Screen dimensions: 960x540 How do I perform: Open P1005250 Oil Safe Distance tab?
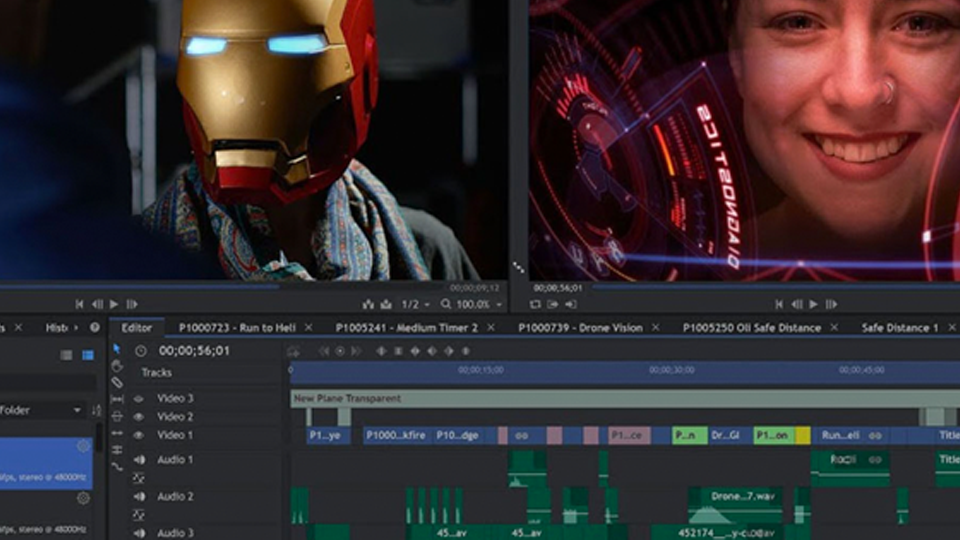point(752,328)
